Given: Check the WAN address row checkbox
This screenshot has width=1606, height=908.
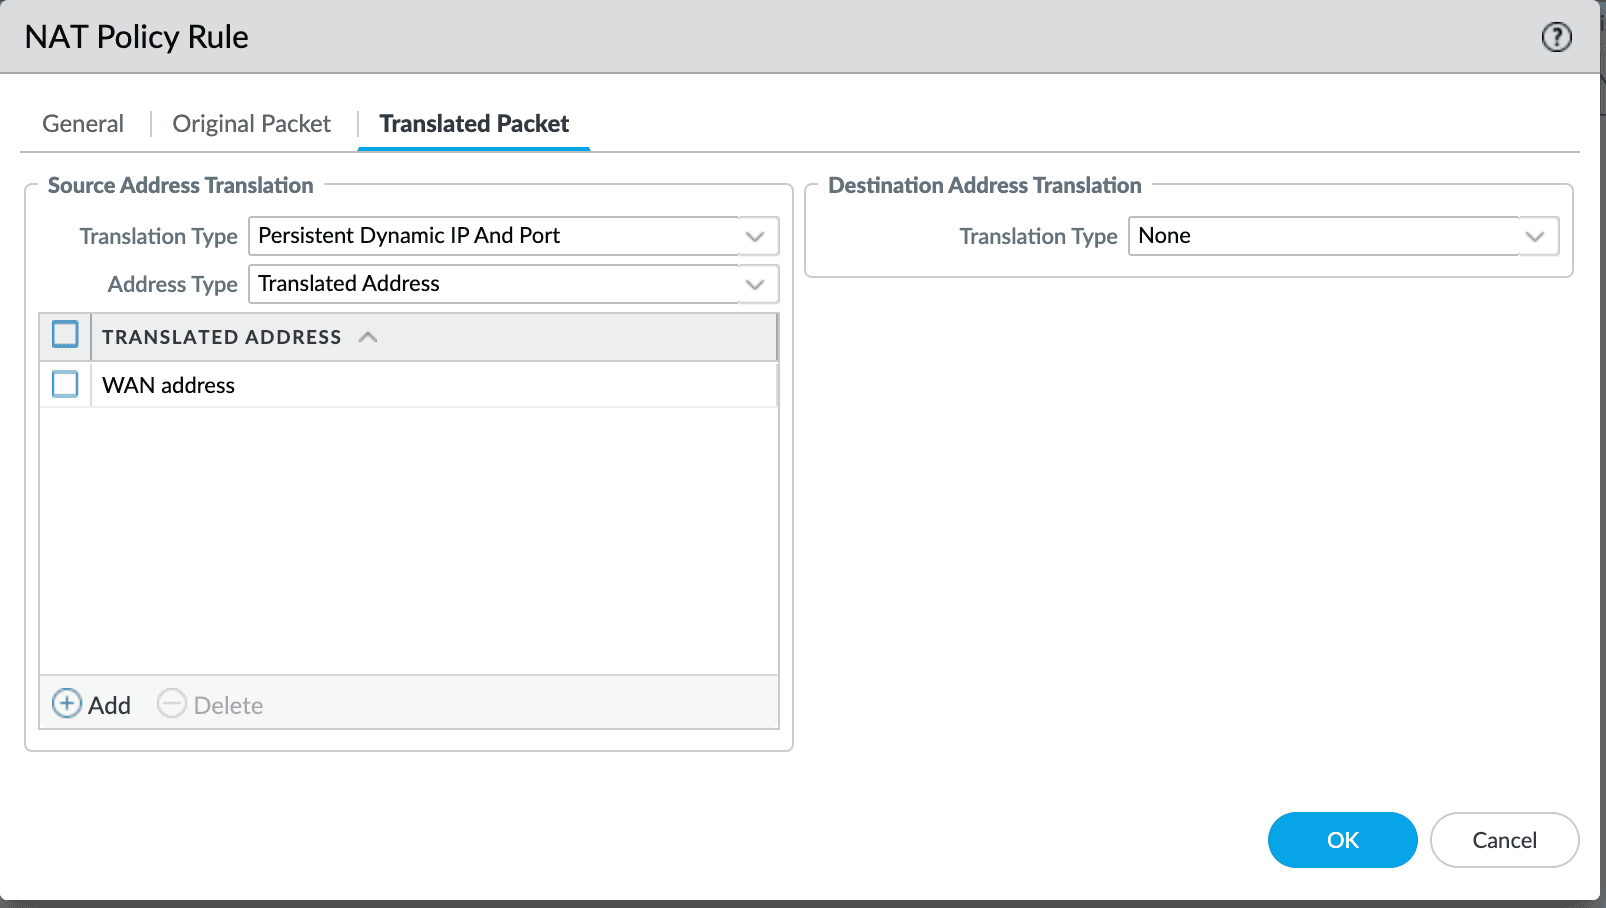Looking at the screenshot, I should pyautogui.click(x=64, y=384).
